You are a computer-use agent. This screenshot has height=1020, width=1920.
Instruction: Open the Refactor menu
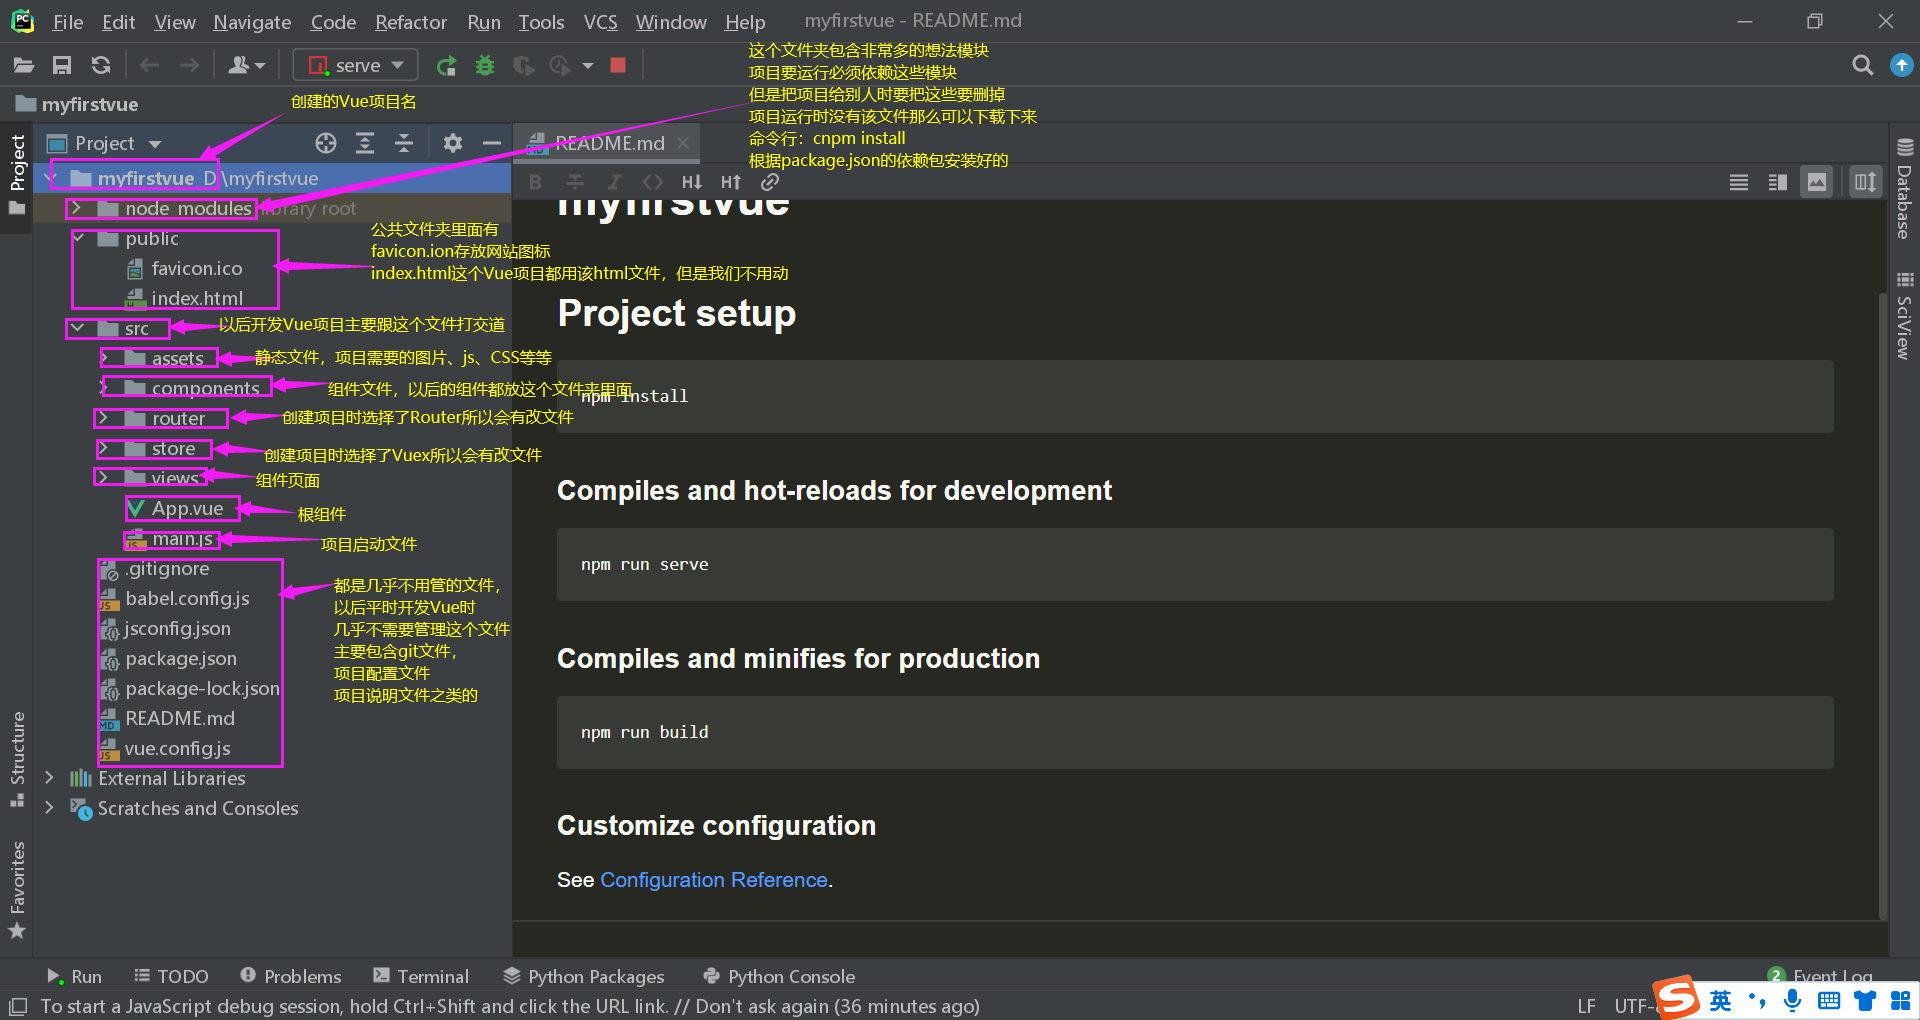pos(411,21)
